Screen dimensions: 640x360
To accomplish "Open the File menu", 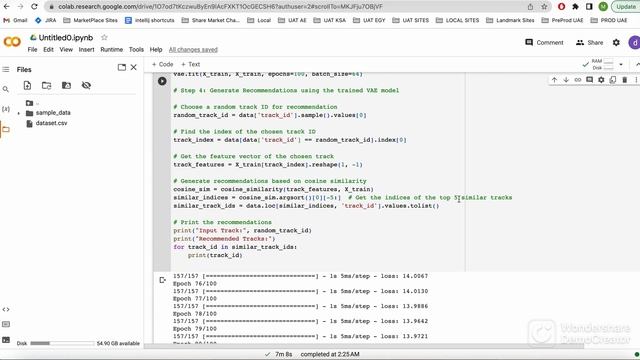I will tap(32, 49).
